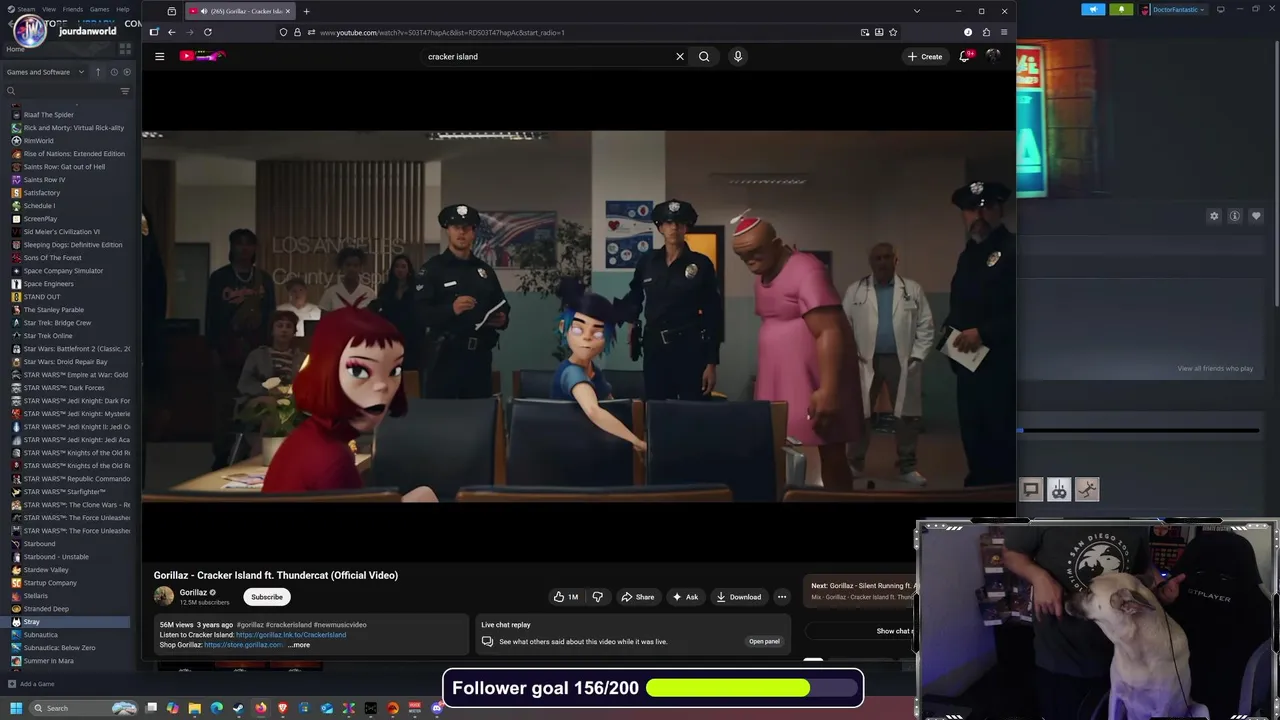Click the info icon in Steam game panel
Image resolution: width=1280 pixels, height=720 pixels.
(1235, 216)
